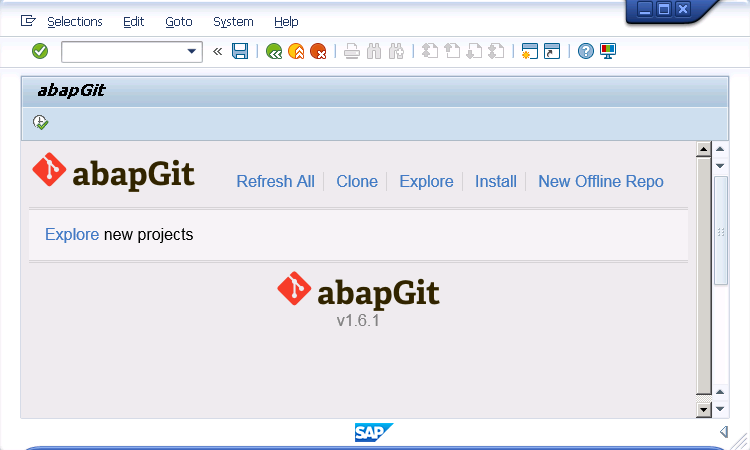Click the Save floppy disk icon
Screen dimensions: 750x450
(240, 51)
